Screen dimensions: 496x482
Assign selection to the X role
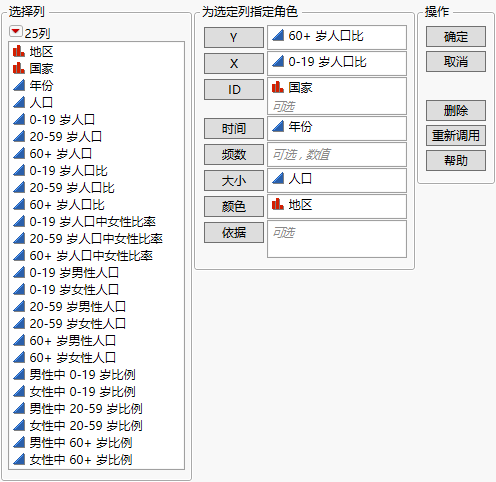tap(234, 63)
